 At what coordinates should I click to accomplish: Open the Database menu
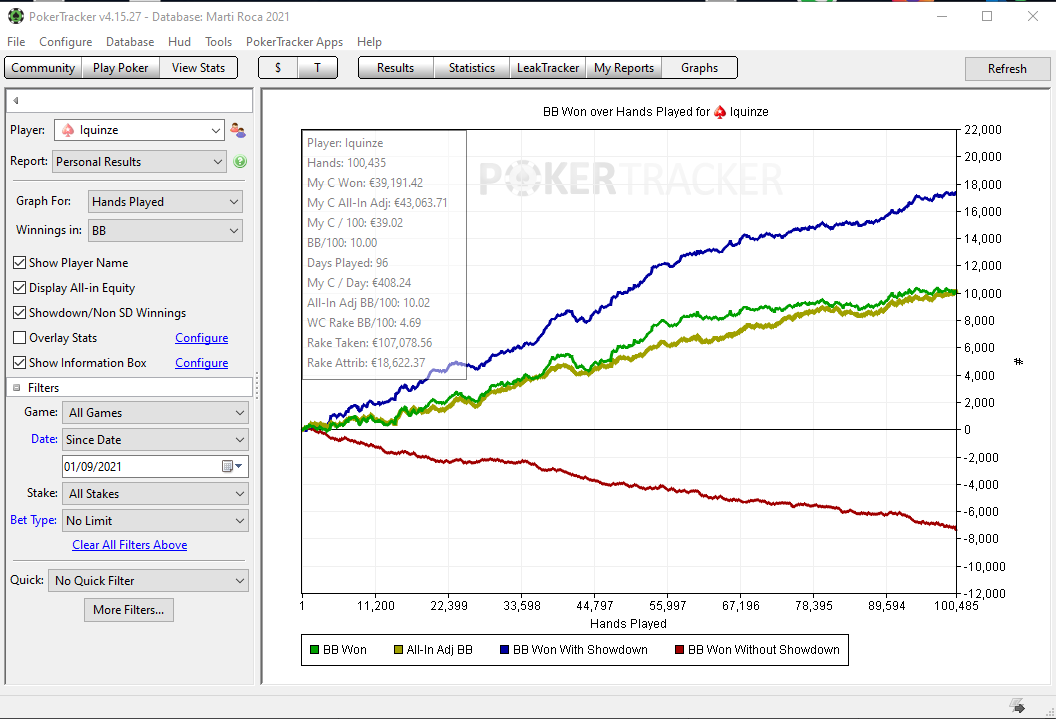pos(130,42)
